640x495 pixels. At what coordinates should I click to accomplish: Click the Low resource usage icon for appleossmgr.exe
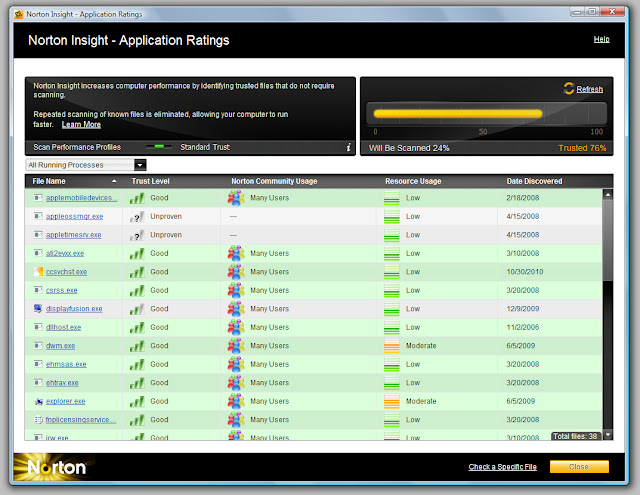[391, 216]
